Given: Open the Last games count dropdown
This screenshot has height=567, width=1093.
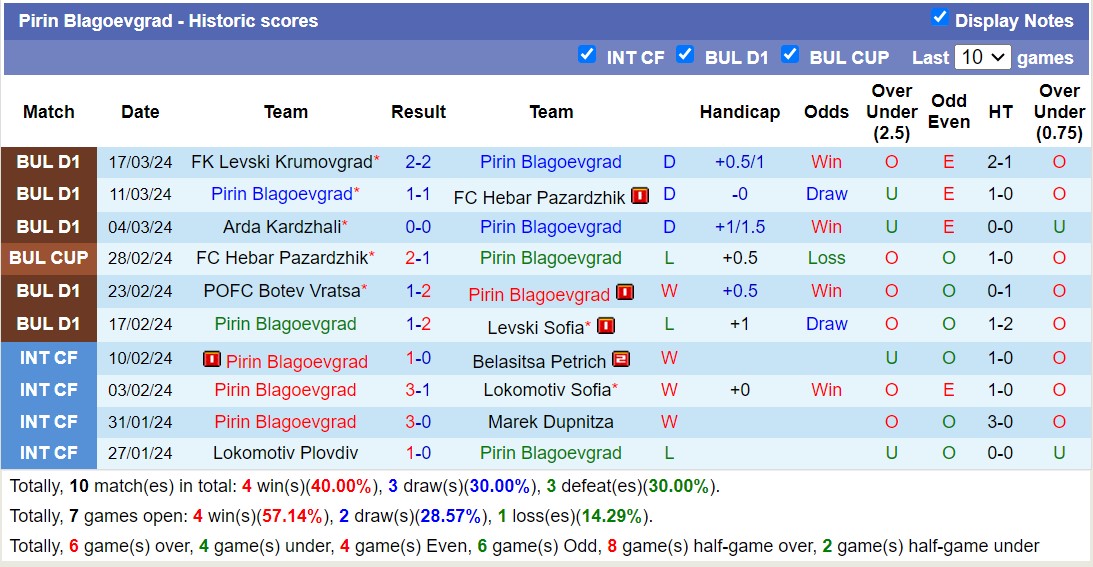Looking at the screenshot, I should click(x=982, y=57).
